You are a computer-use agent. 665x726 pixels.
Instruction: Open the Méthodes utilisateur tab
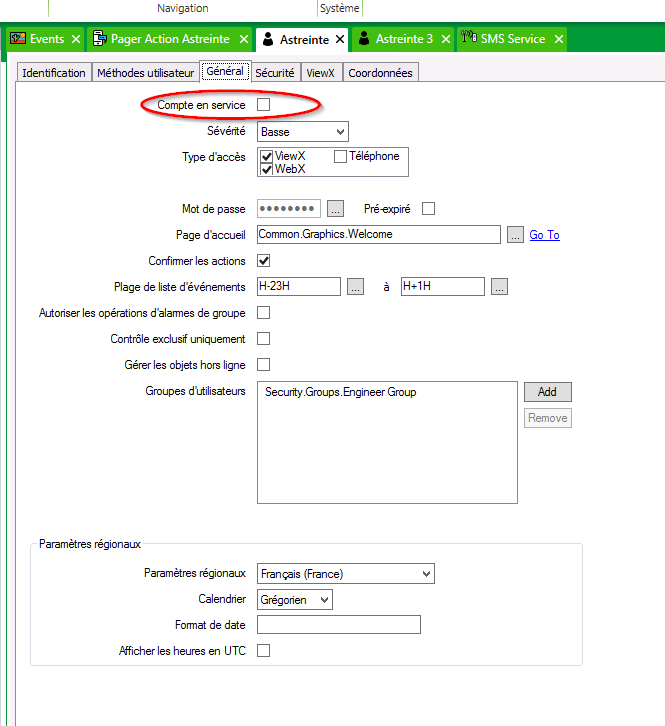145,73
